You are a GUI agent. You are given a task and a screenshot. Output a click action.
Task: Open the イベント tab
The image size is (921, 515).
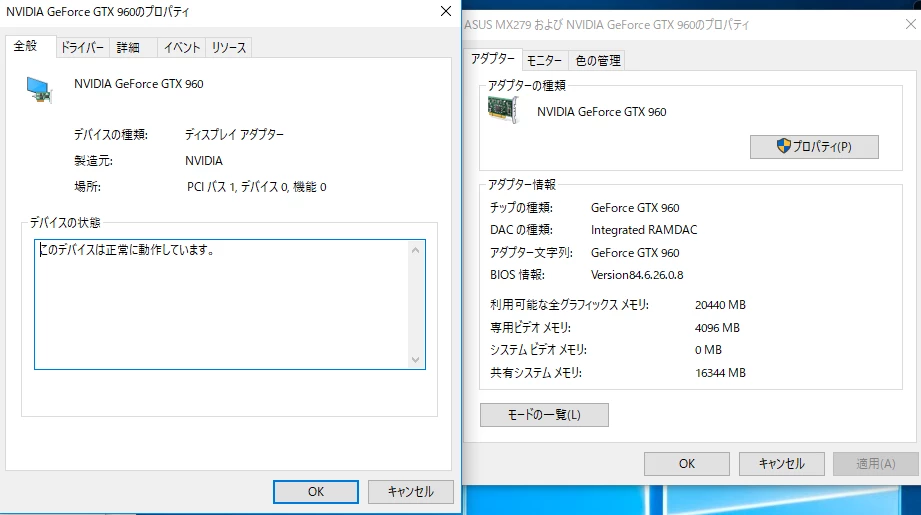[x=181, y=48]
